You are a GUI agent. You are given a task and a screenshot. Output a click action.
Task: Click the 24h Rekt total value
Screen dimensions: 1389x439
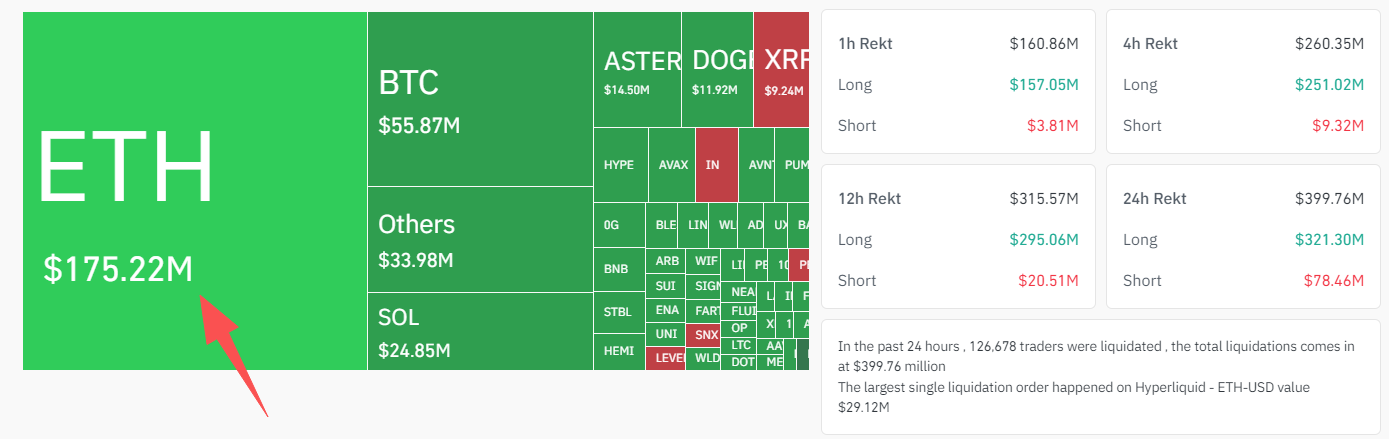1329,199
